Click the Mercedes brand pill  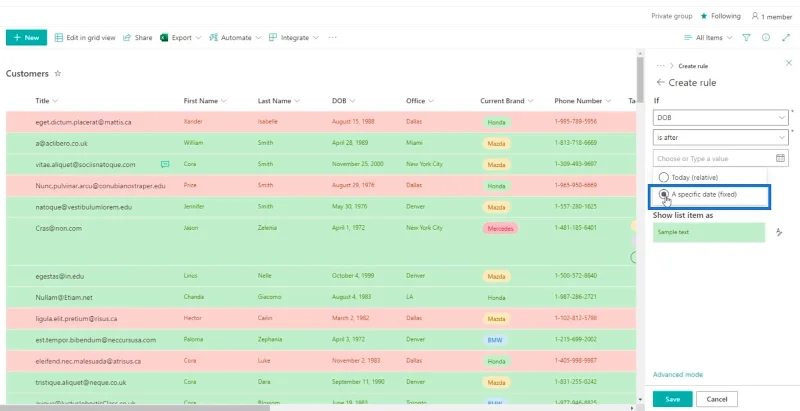point(499,228)
